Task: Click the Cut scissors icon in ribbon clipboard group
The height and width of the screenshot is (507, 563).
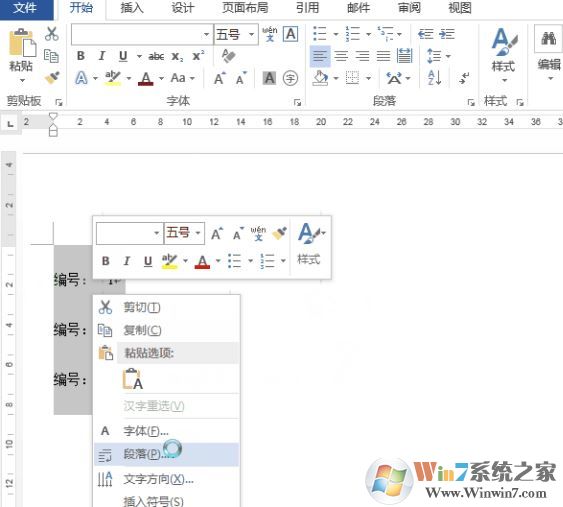Action: (x=52, y=34)
